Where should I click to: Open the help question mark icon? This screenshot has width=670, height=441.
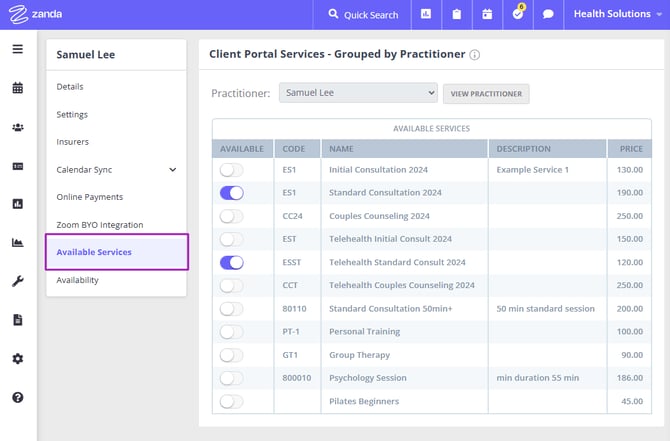tap(17, 397)
